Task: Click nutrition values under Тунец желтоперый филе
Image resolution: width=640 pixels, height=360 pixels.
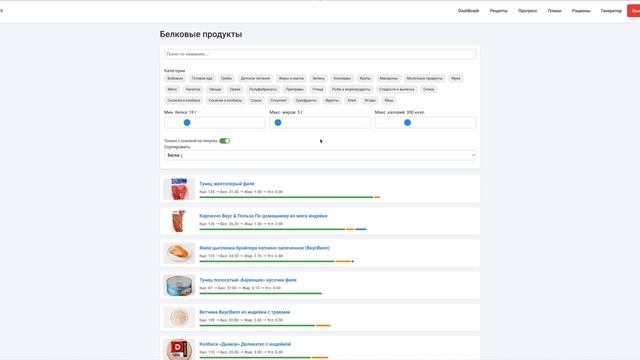Action: (x=241, y=192)
